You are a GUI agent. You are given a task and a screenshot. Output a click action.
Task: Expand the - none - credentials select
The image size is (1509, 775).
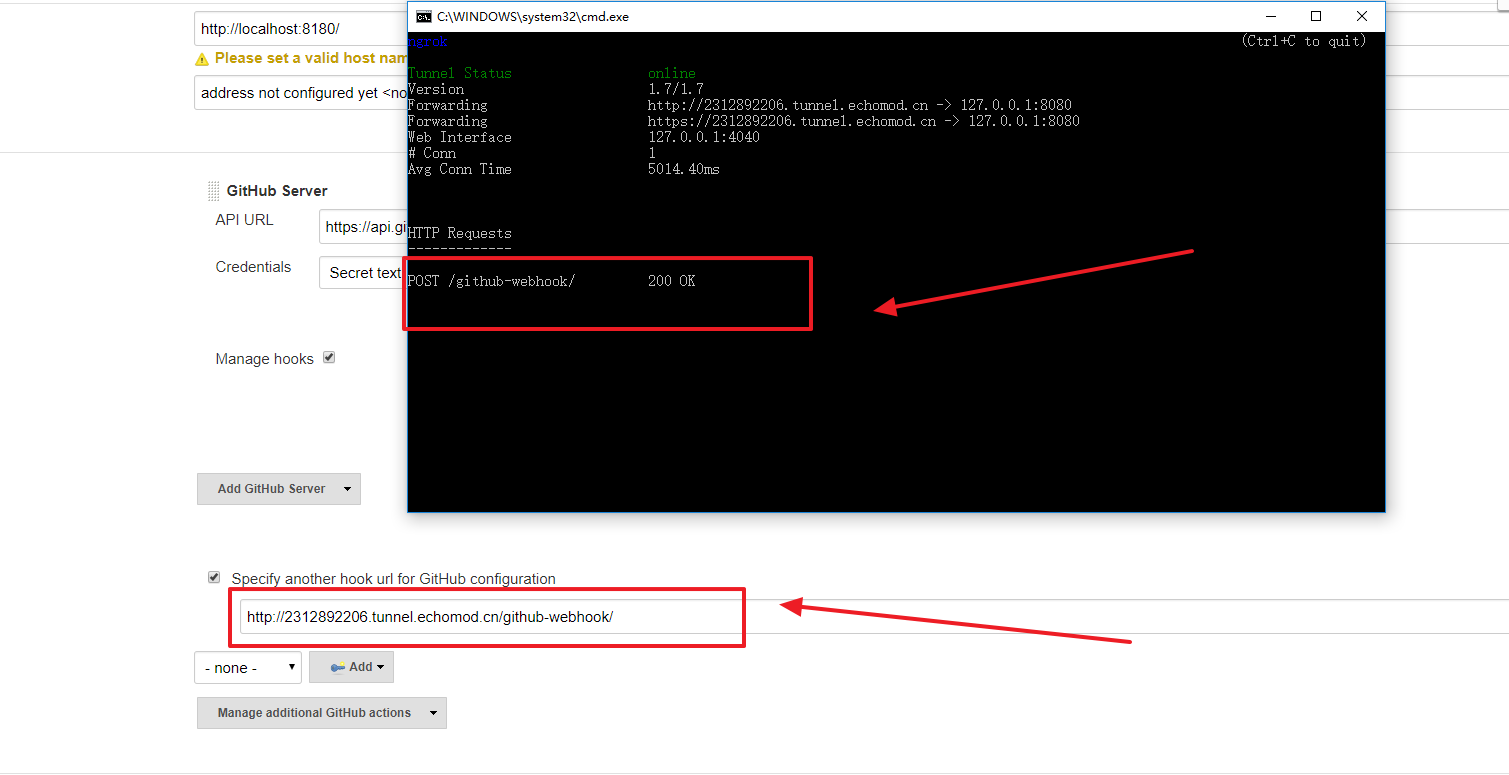[248, 667]
